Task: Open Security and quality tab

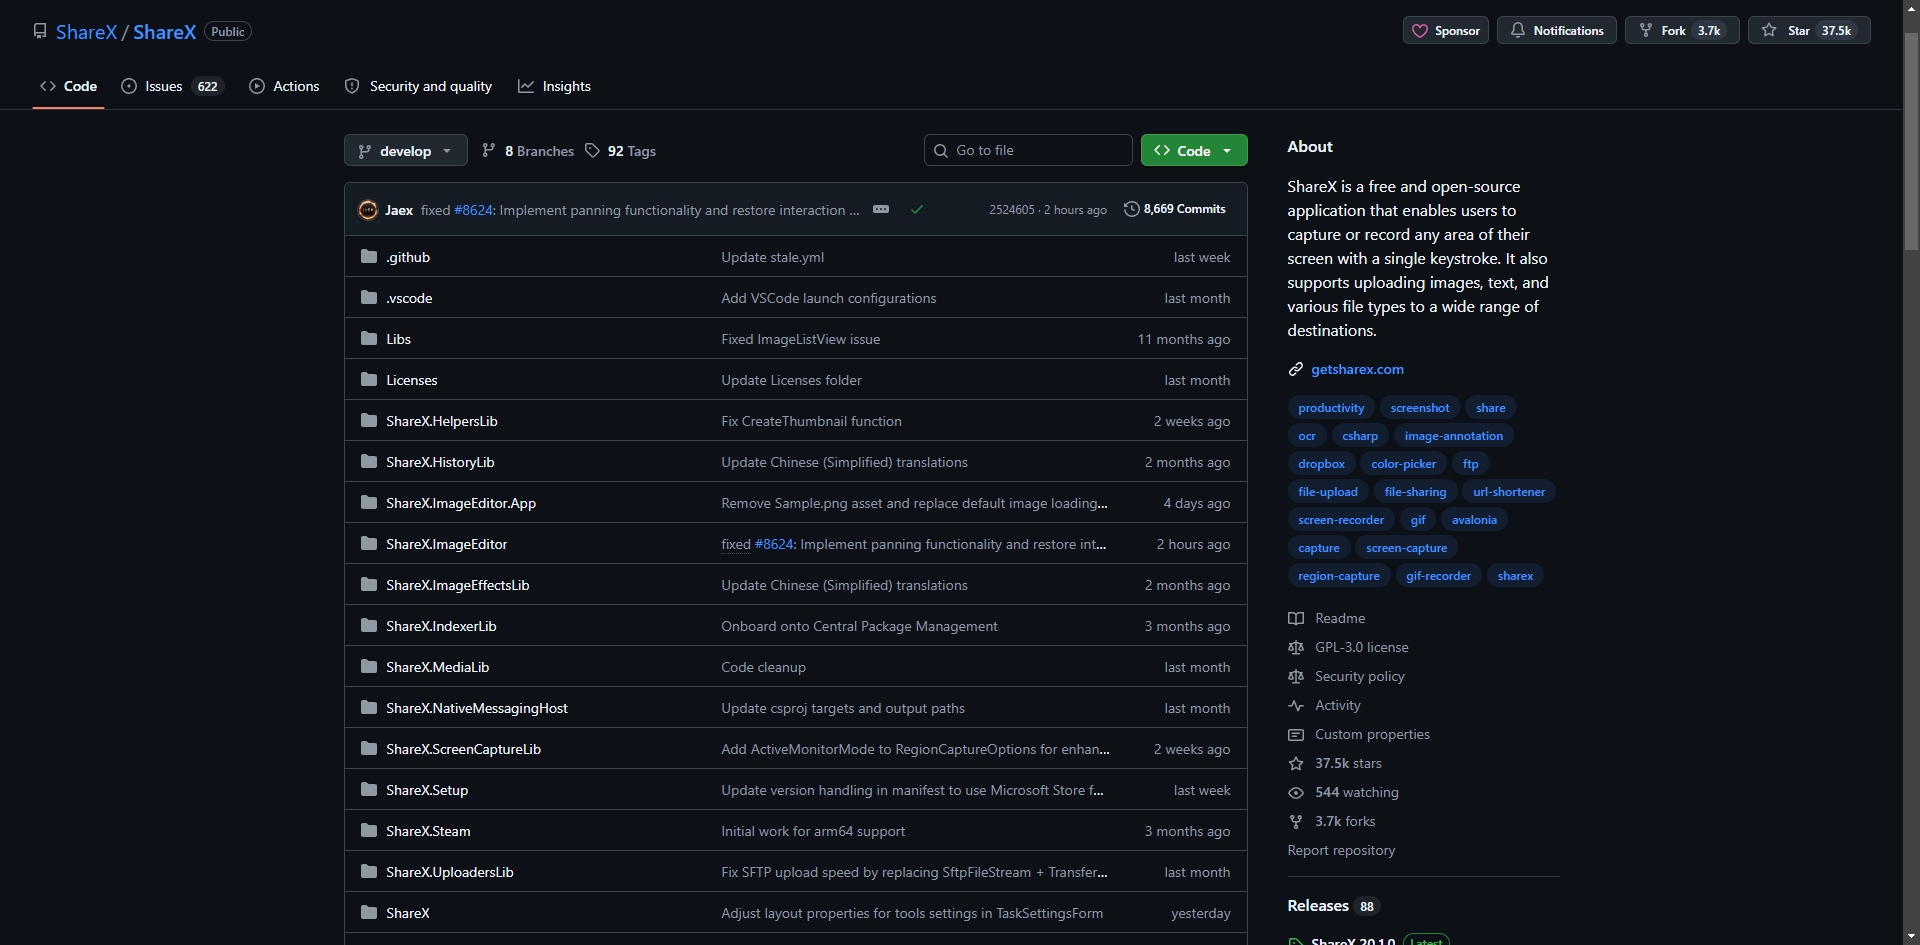Action: tap(418, 86)
